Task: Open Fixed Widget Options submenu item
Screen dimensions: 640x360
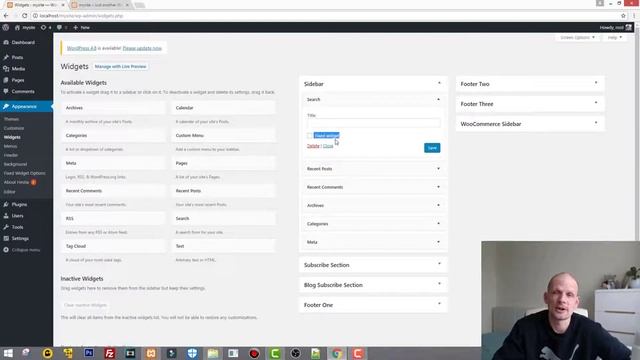Action: [24, 173]
